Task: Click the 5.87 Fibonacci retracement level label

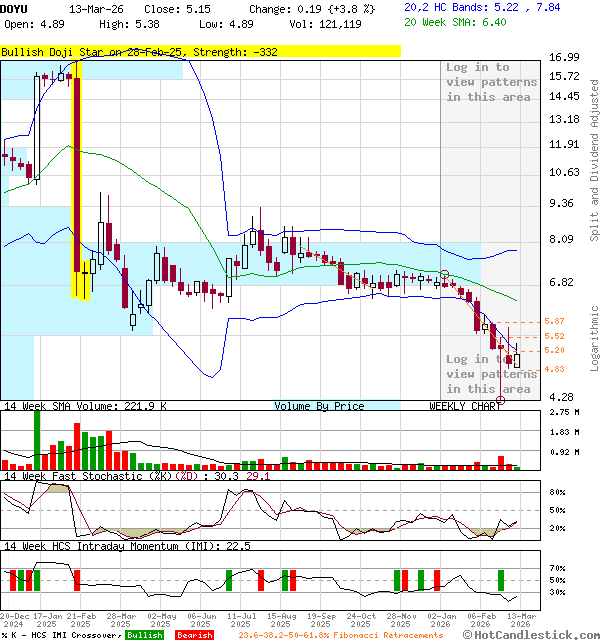Action: pyautogui.click(x=555, y=321)
